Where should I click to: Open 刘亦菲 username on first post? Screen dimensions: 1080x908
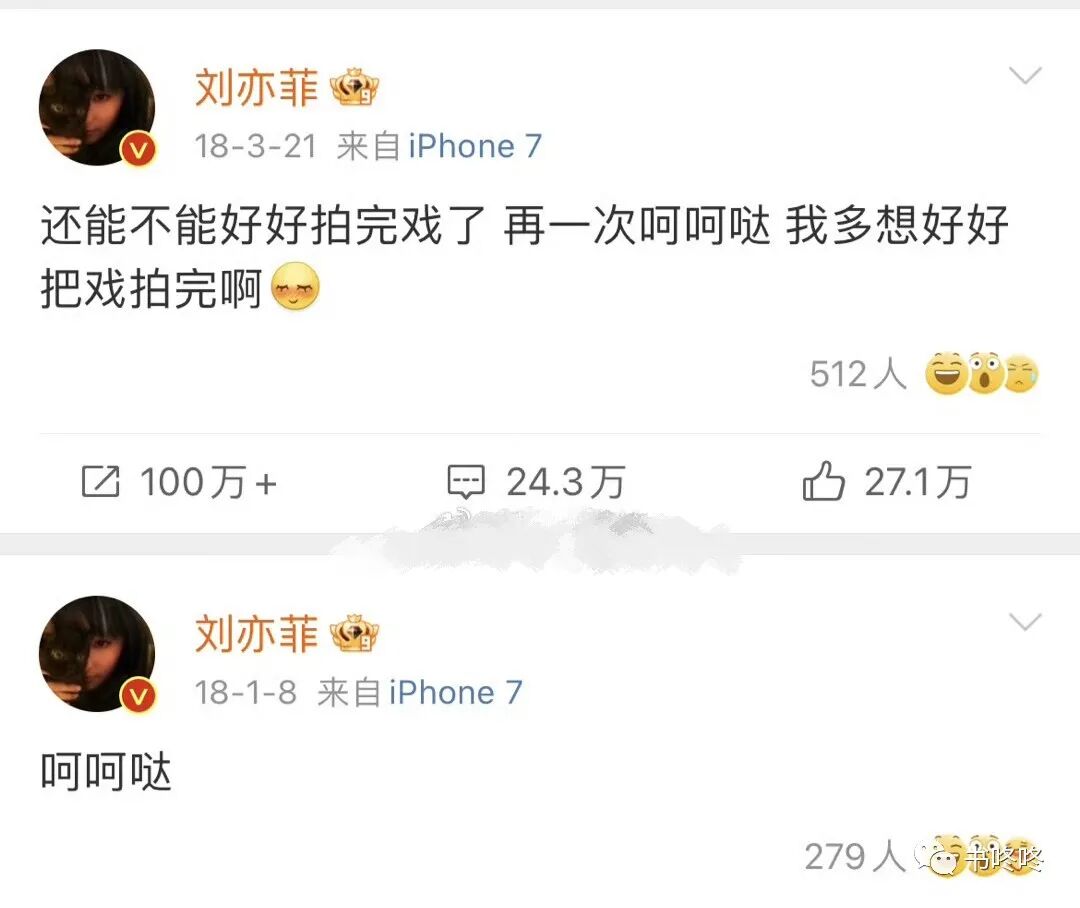click(256, 87)
